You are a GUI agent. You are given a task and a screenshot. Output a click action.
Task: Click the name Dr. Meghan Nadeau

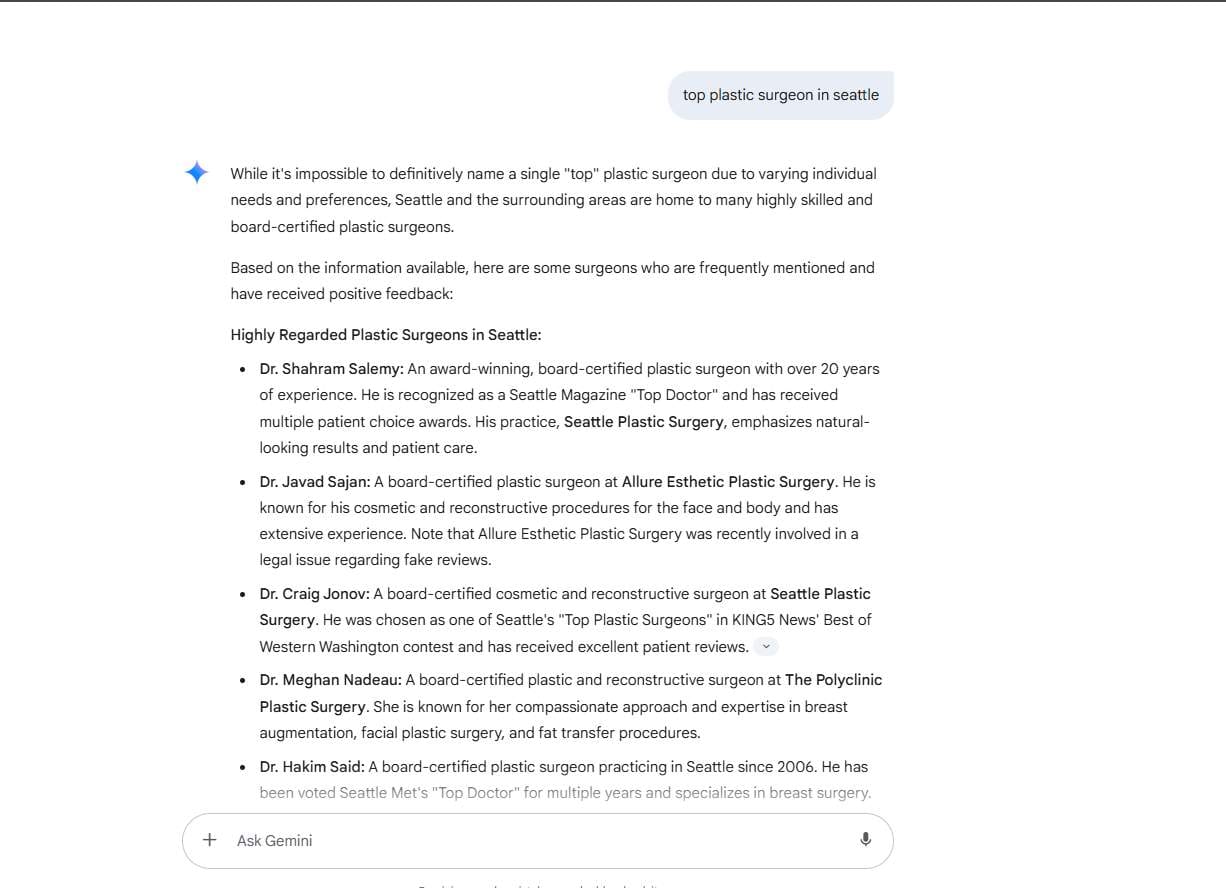pos(330,680)
